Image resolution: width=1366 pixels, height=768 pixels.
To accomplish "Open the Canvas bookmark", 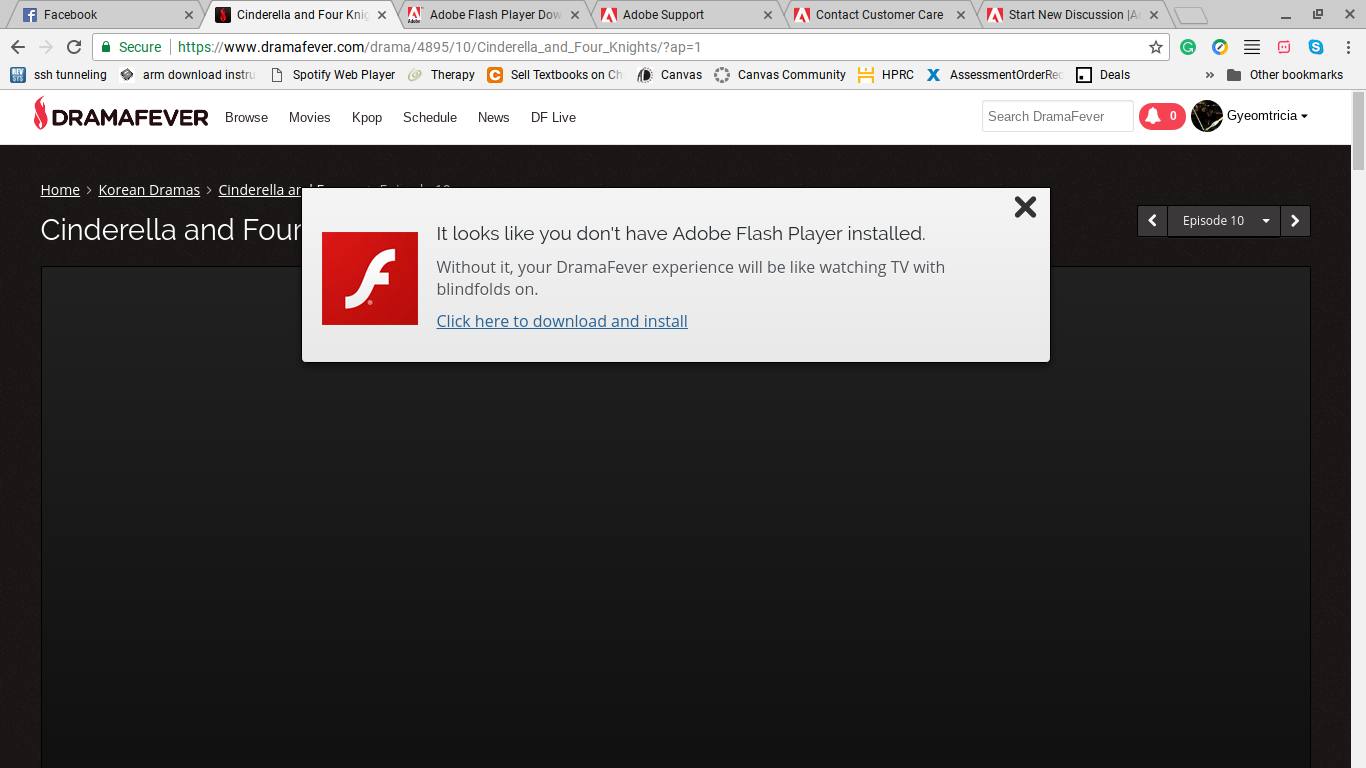I will pyautogui.click(x=669, y=75).
